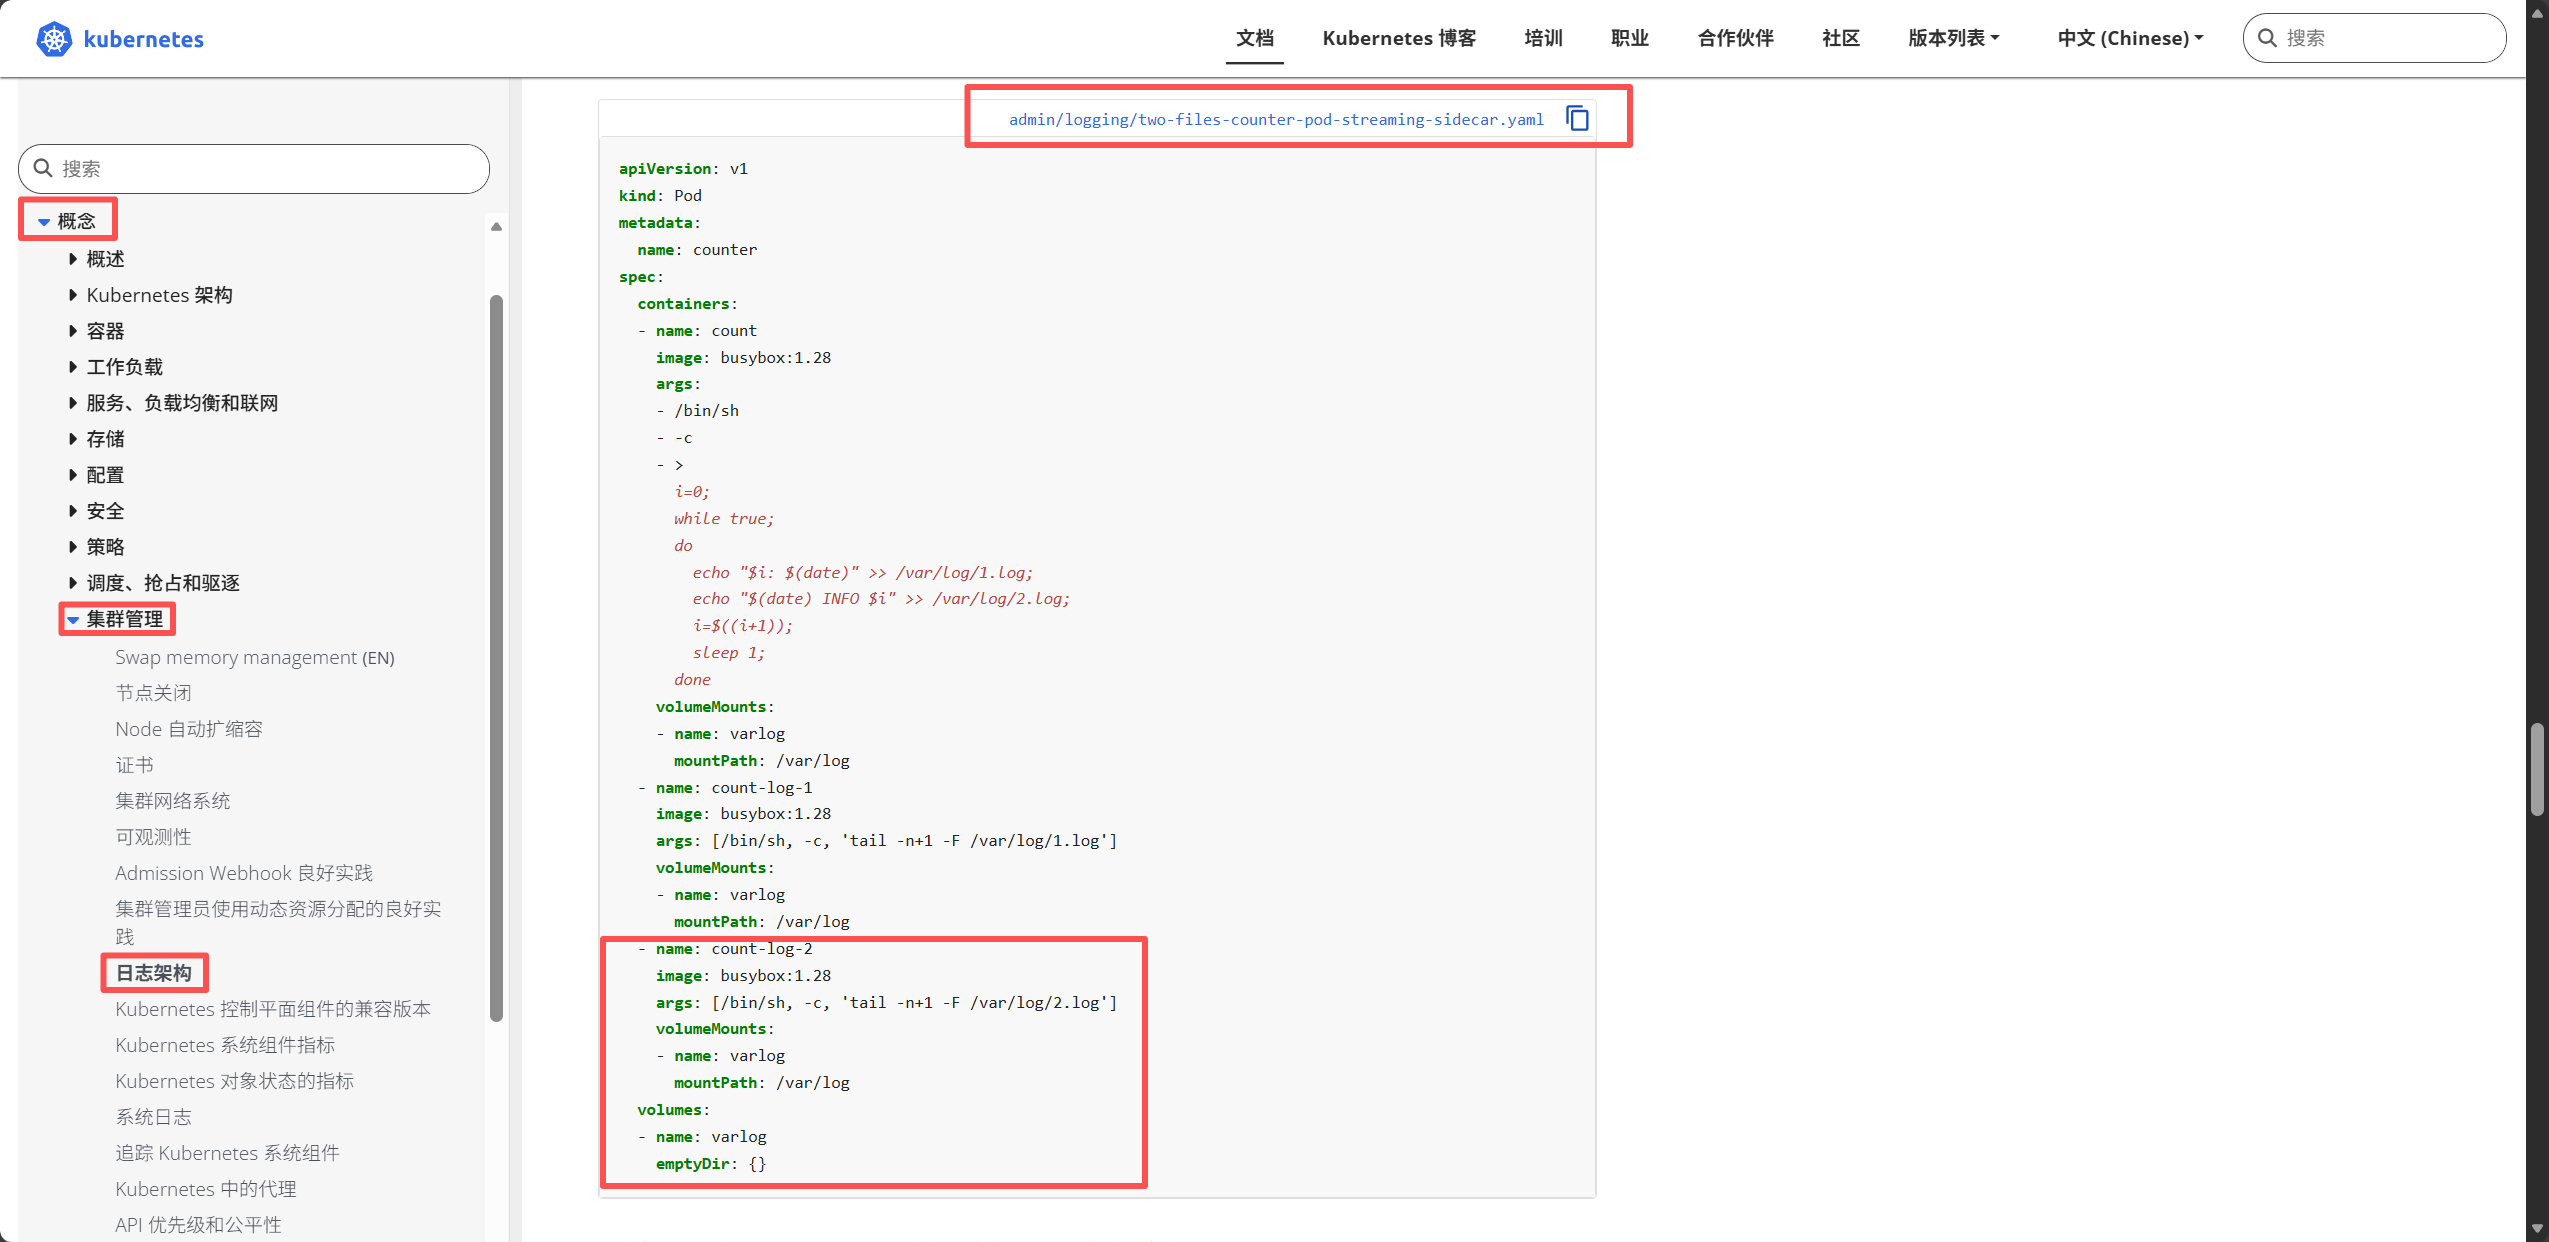2549x1242 pixels.
Task: Expand the Kubernetes 架构 tree arrow
Action: tap(73, 295)
